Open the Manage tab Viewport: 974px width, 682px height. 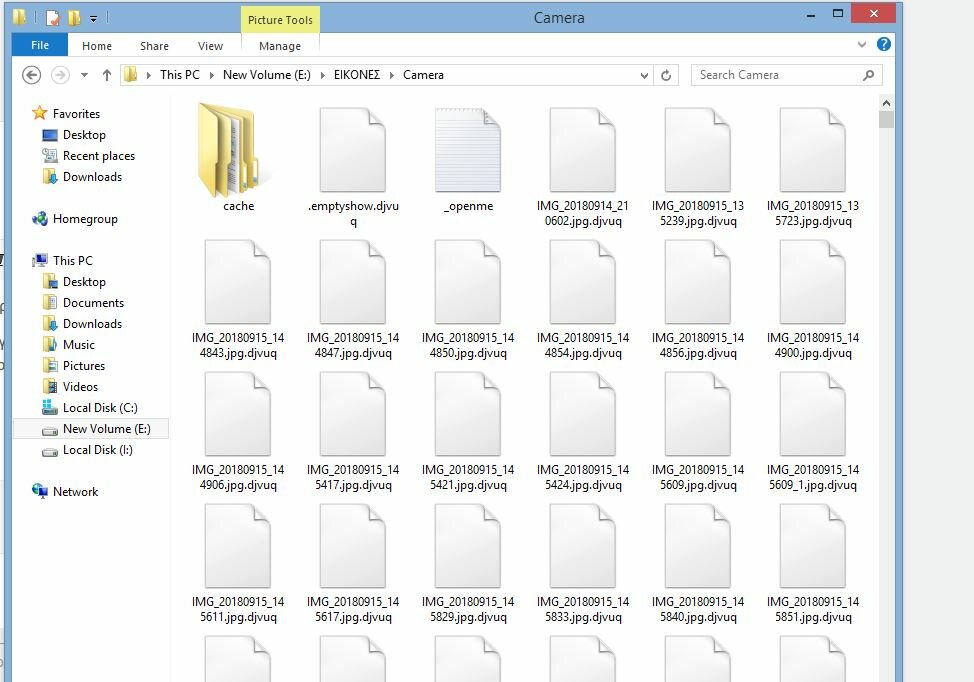coord(280,46)
